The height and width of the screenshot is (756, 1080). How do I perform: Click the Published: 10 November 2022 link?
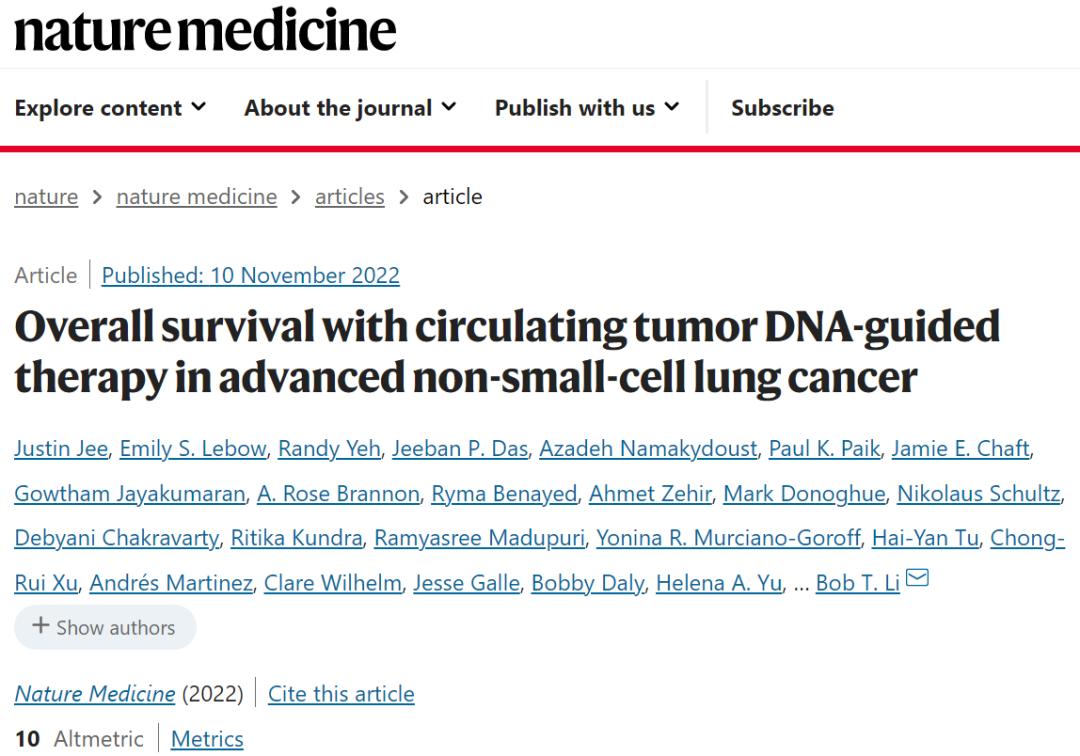(250, 276)
